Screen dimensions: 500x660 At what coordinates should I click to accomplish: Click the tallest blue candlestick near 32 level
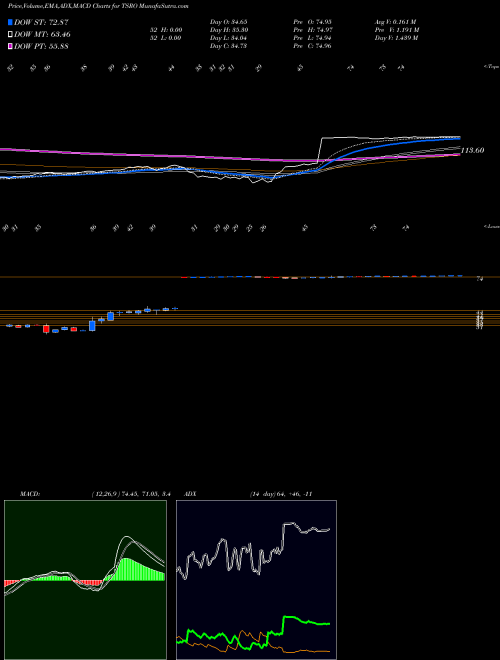92,326
